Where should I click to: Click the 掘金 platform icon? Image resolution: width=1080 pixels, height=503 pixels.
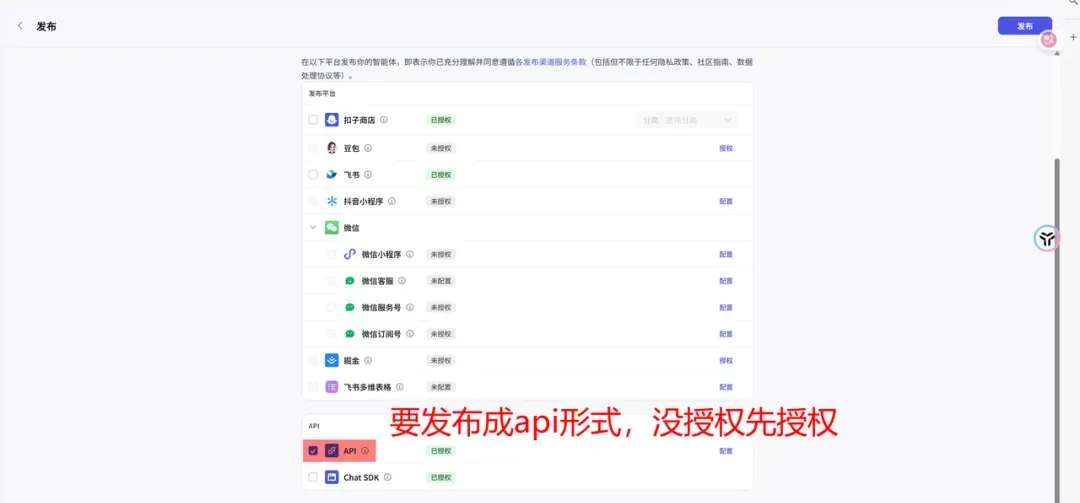click(331, 360)
